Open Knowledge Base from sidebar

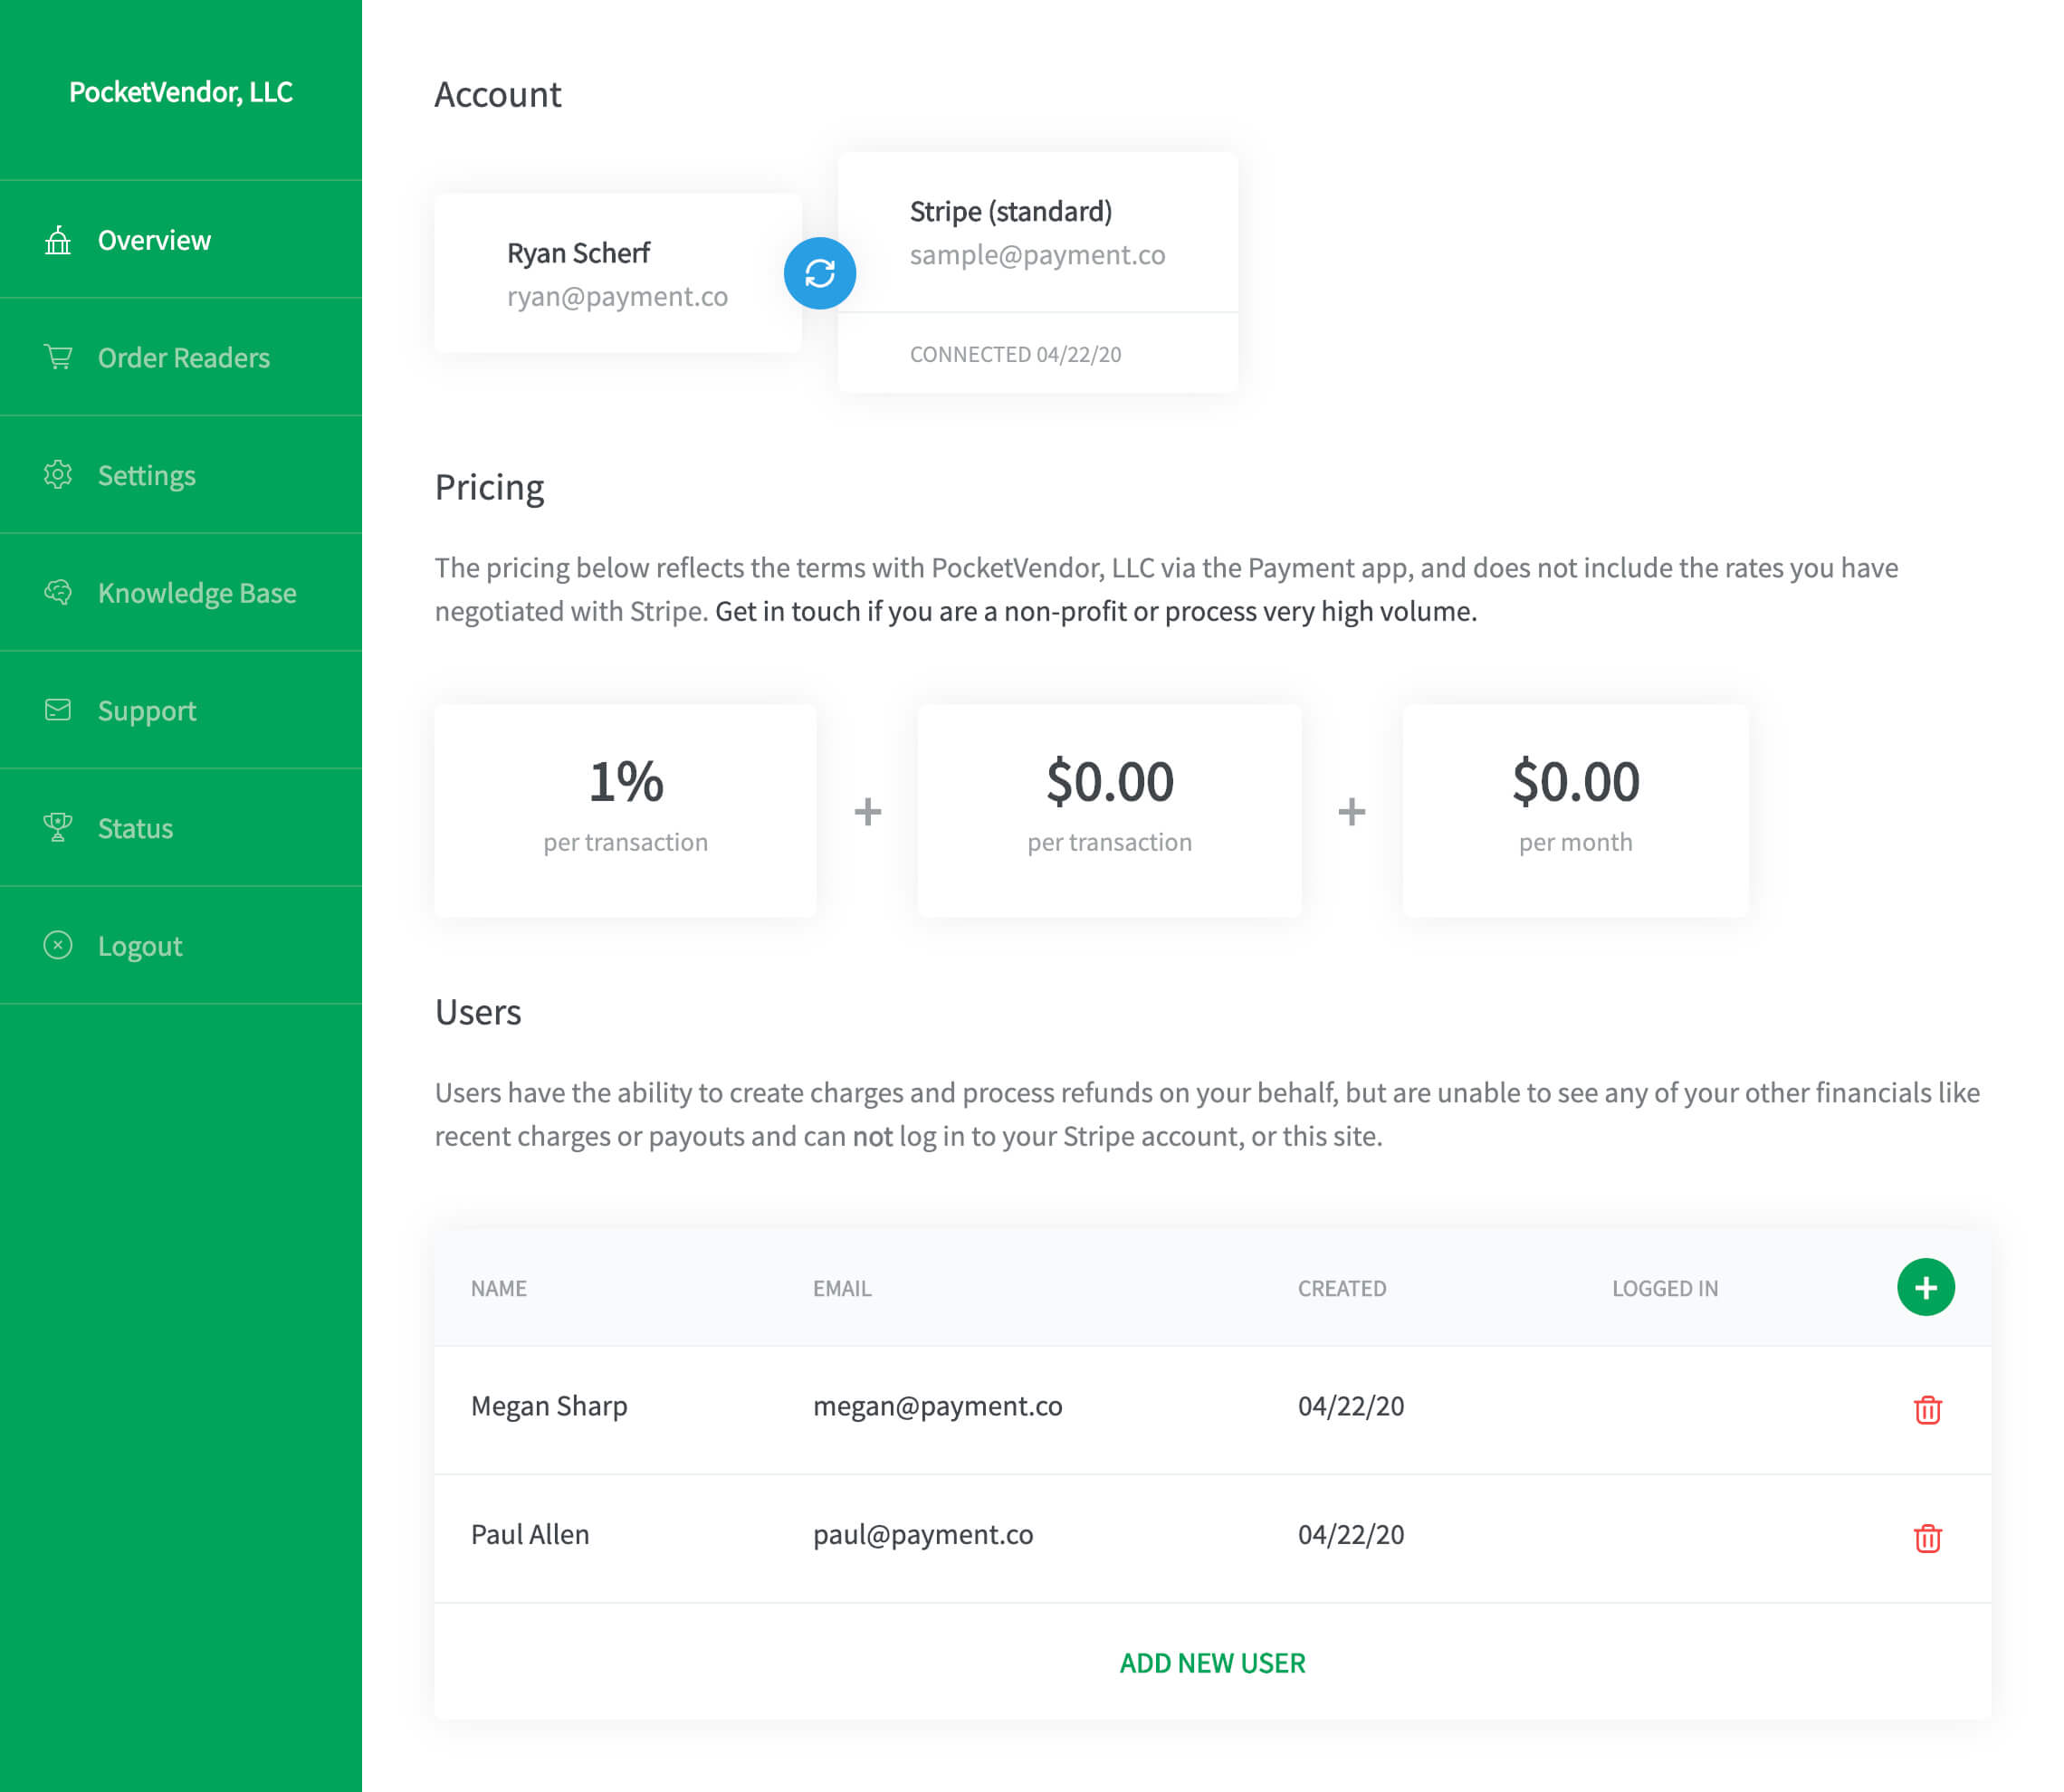[x=197, y=593]
